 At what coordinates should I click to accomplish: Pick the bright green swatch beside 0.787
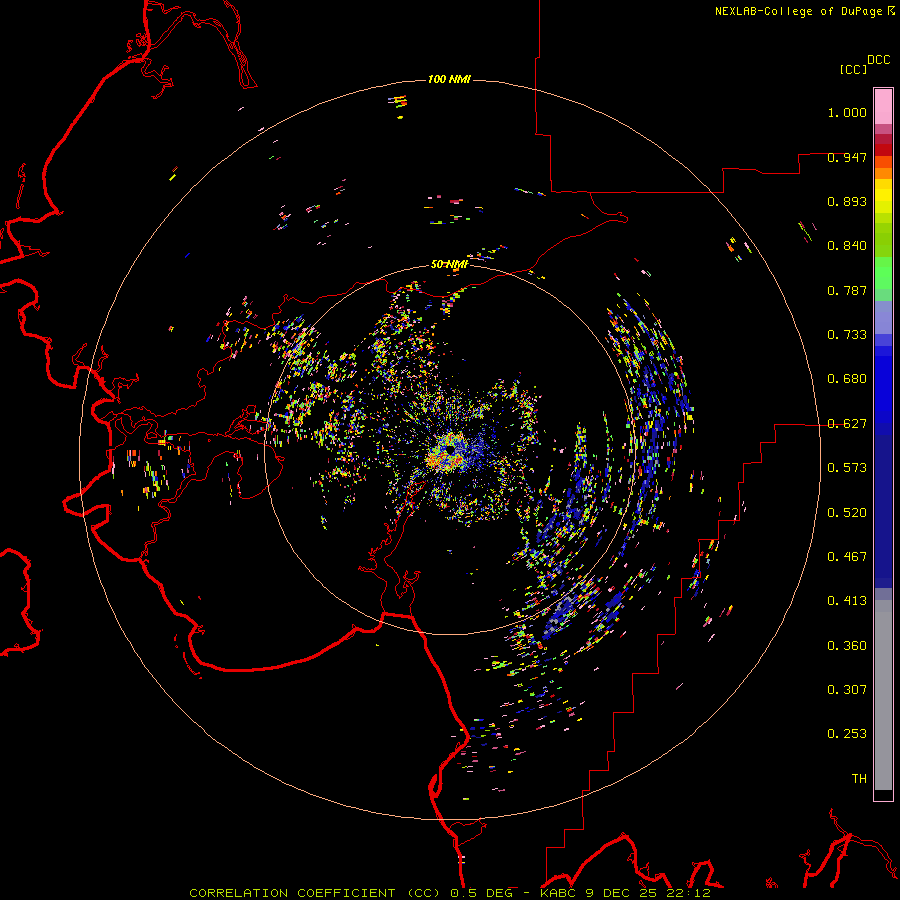tap(883, 273)
